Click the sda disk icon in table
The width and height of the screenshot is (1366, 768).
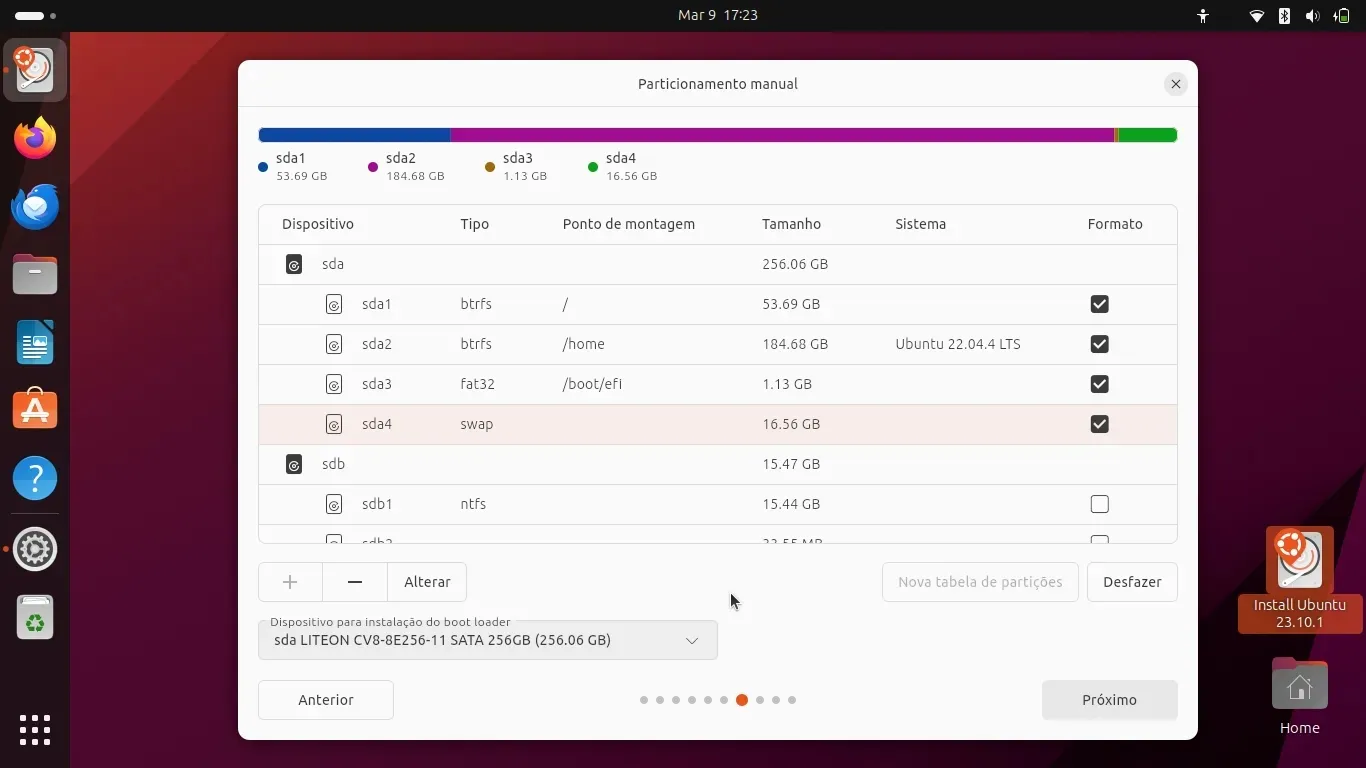click(294, 264)
